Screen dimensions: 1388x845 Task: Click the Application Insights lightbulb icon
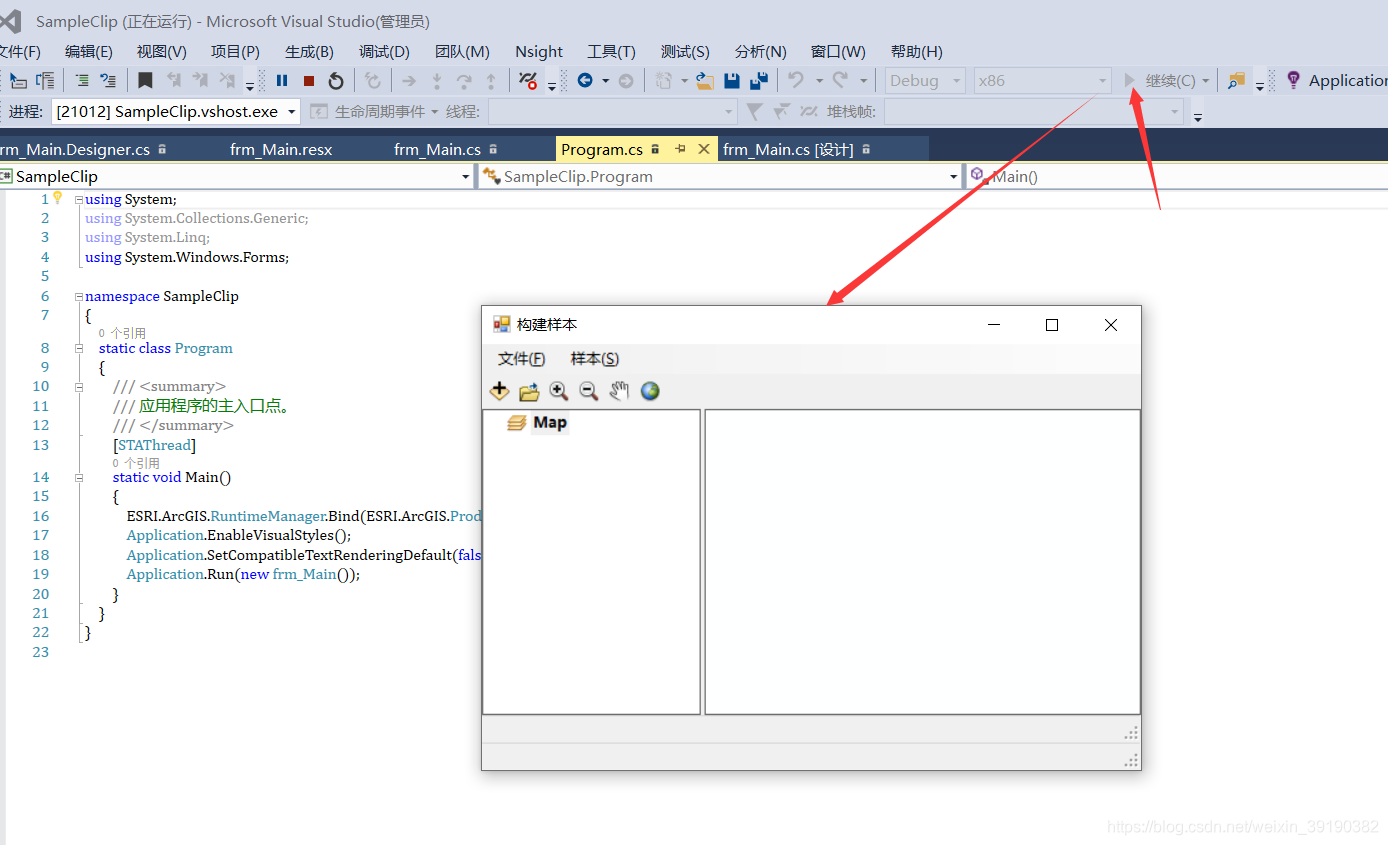click(1294, 80)
